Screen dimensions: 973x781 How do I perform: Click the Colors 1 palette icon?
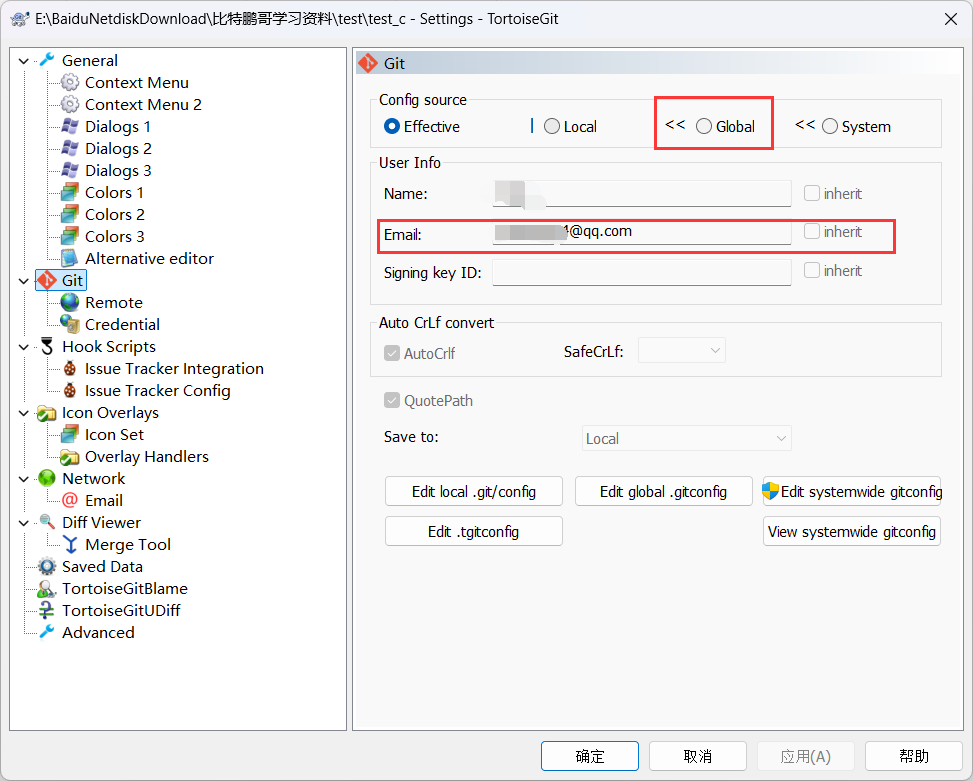click(x=70, y=192)
